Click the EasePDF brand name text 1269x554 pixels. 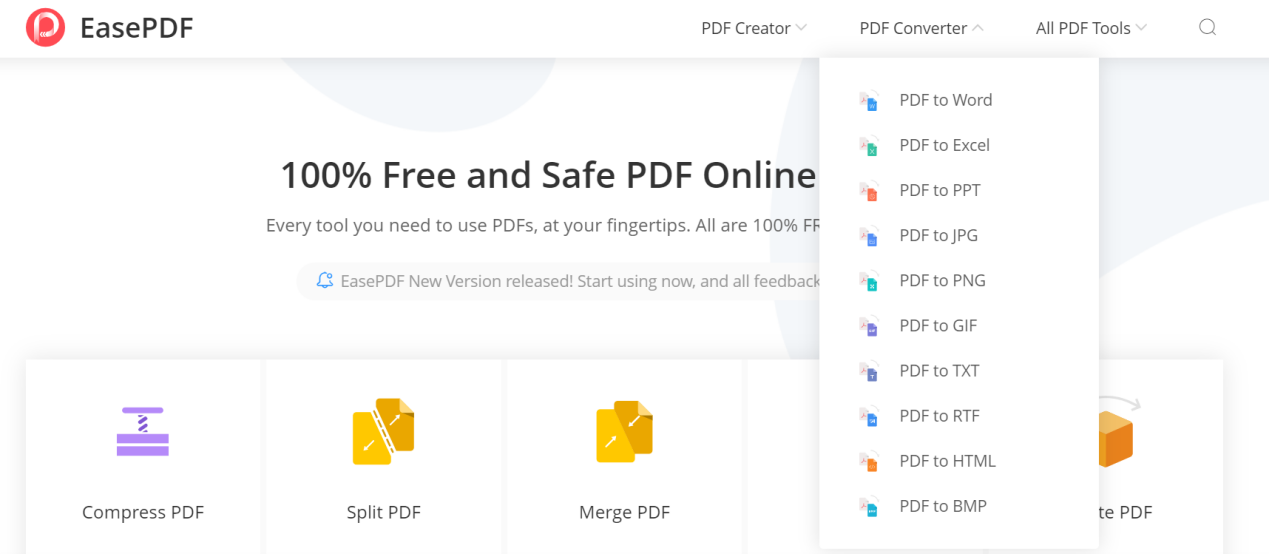pos(137,28)
